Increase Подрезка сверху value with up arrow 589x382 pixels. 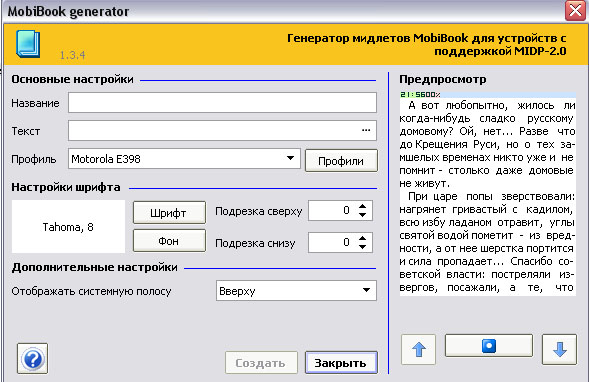[362, 206]
